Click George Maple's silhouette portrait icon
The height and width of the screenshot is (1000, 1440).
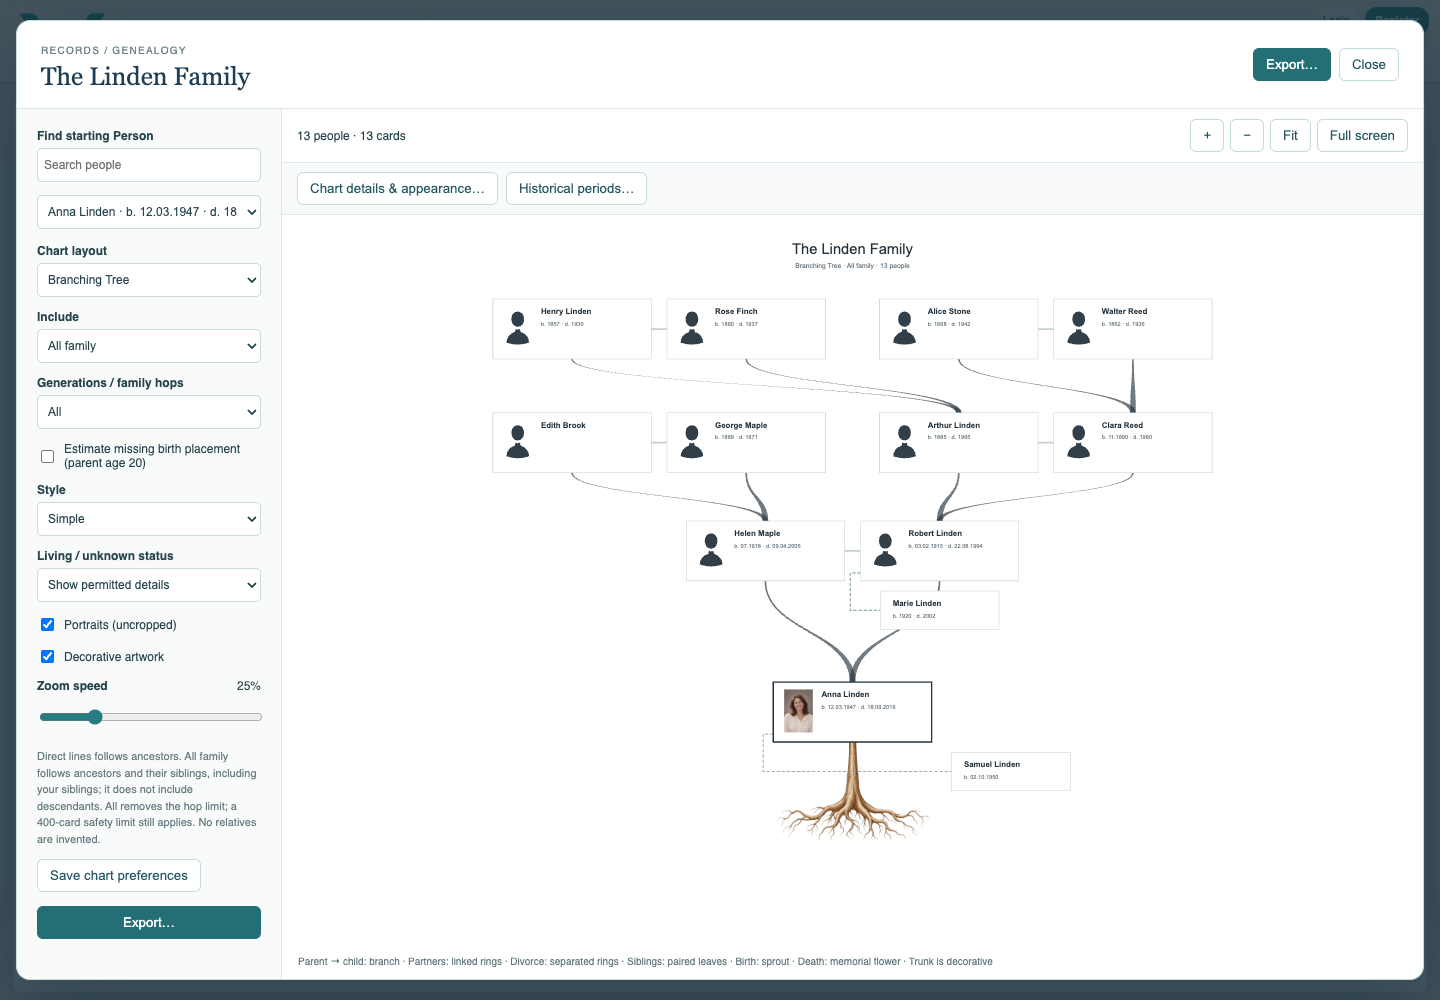pos(692,442)
